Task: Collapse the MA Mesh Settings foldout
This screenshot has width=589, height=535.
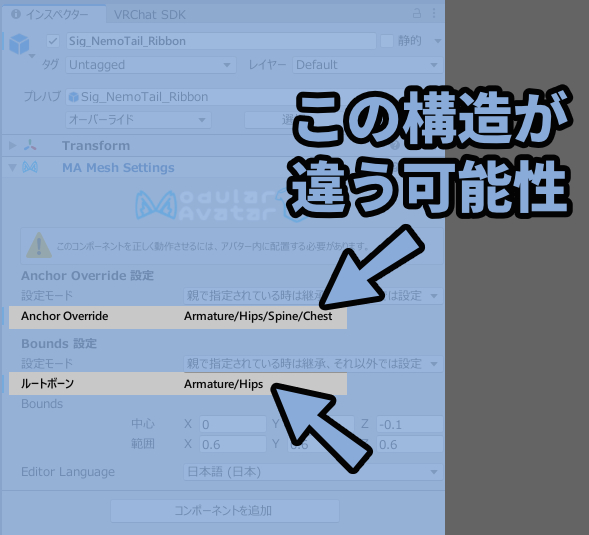Action: click(12, 168)
